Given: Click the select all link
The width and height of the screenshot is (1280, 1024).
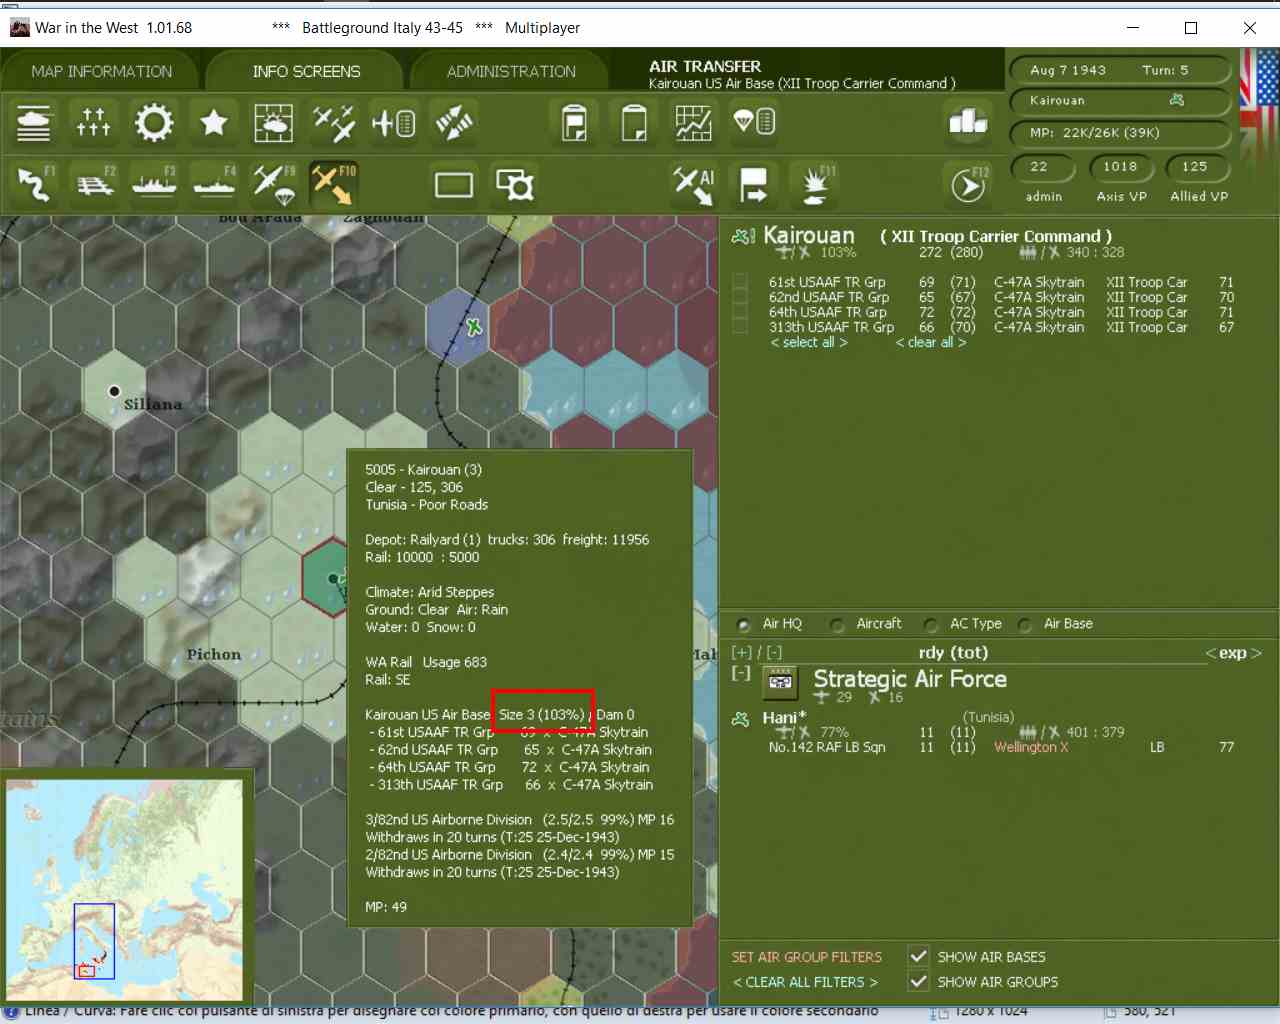Looking at the screenshot, I should tap(809, 342).
